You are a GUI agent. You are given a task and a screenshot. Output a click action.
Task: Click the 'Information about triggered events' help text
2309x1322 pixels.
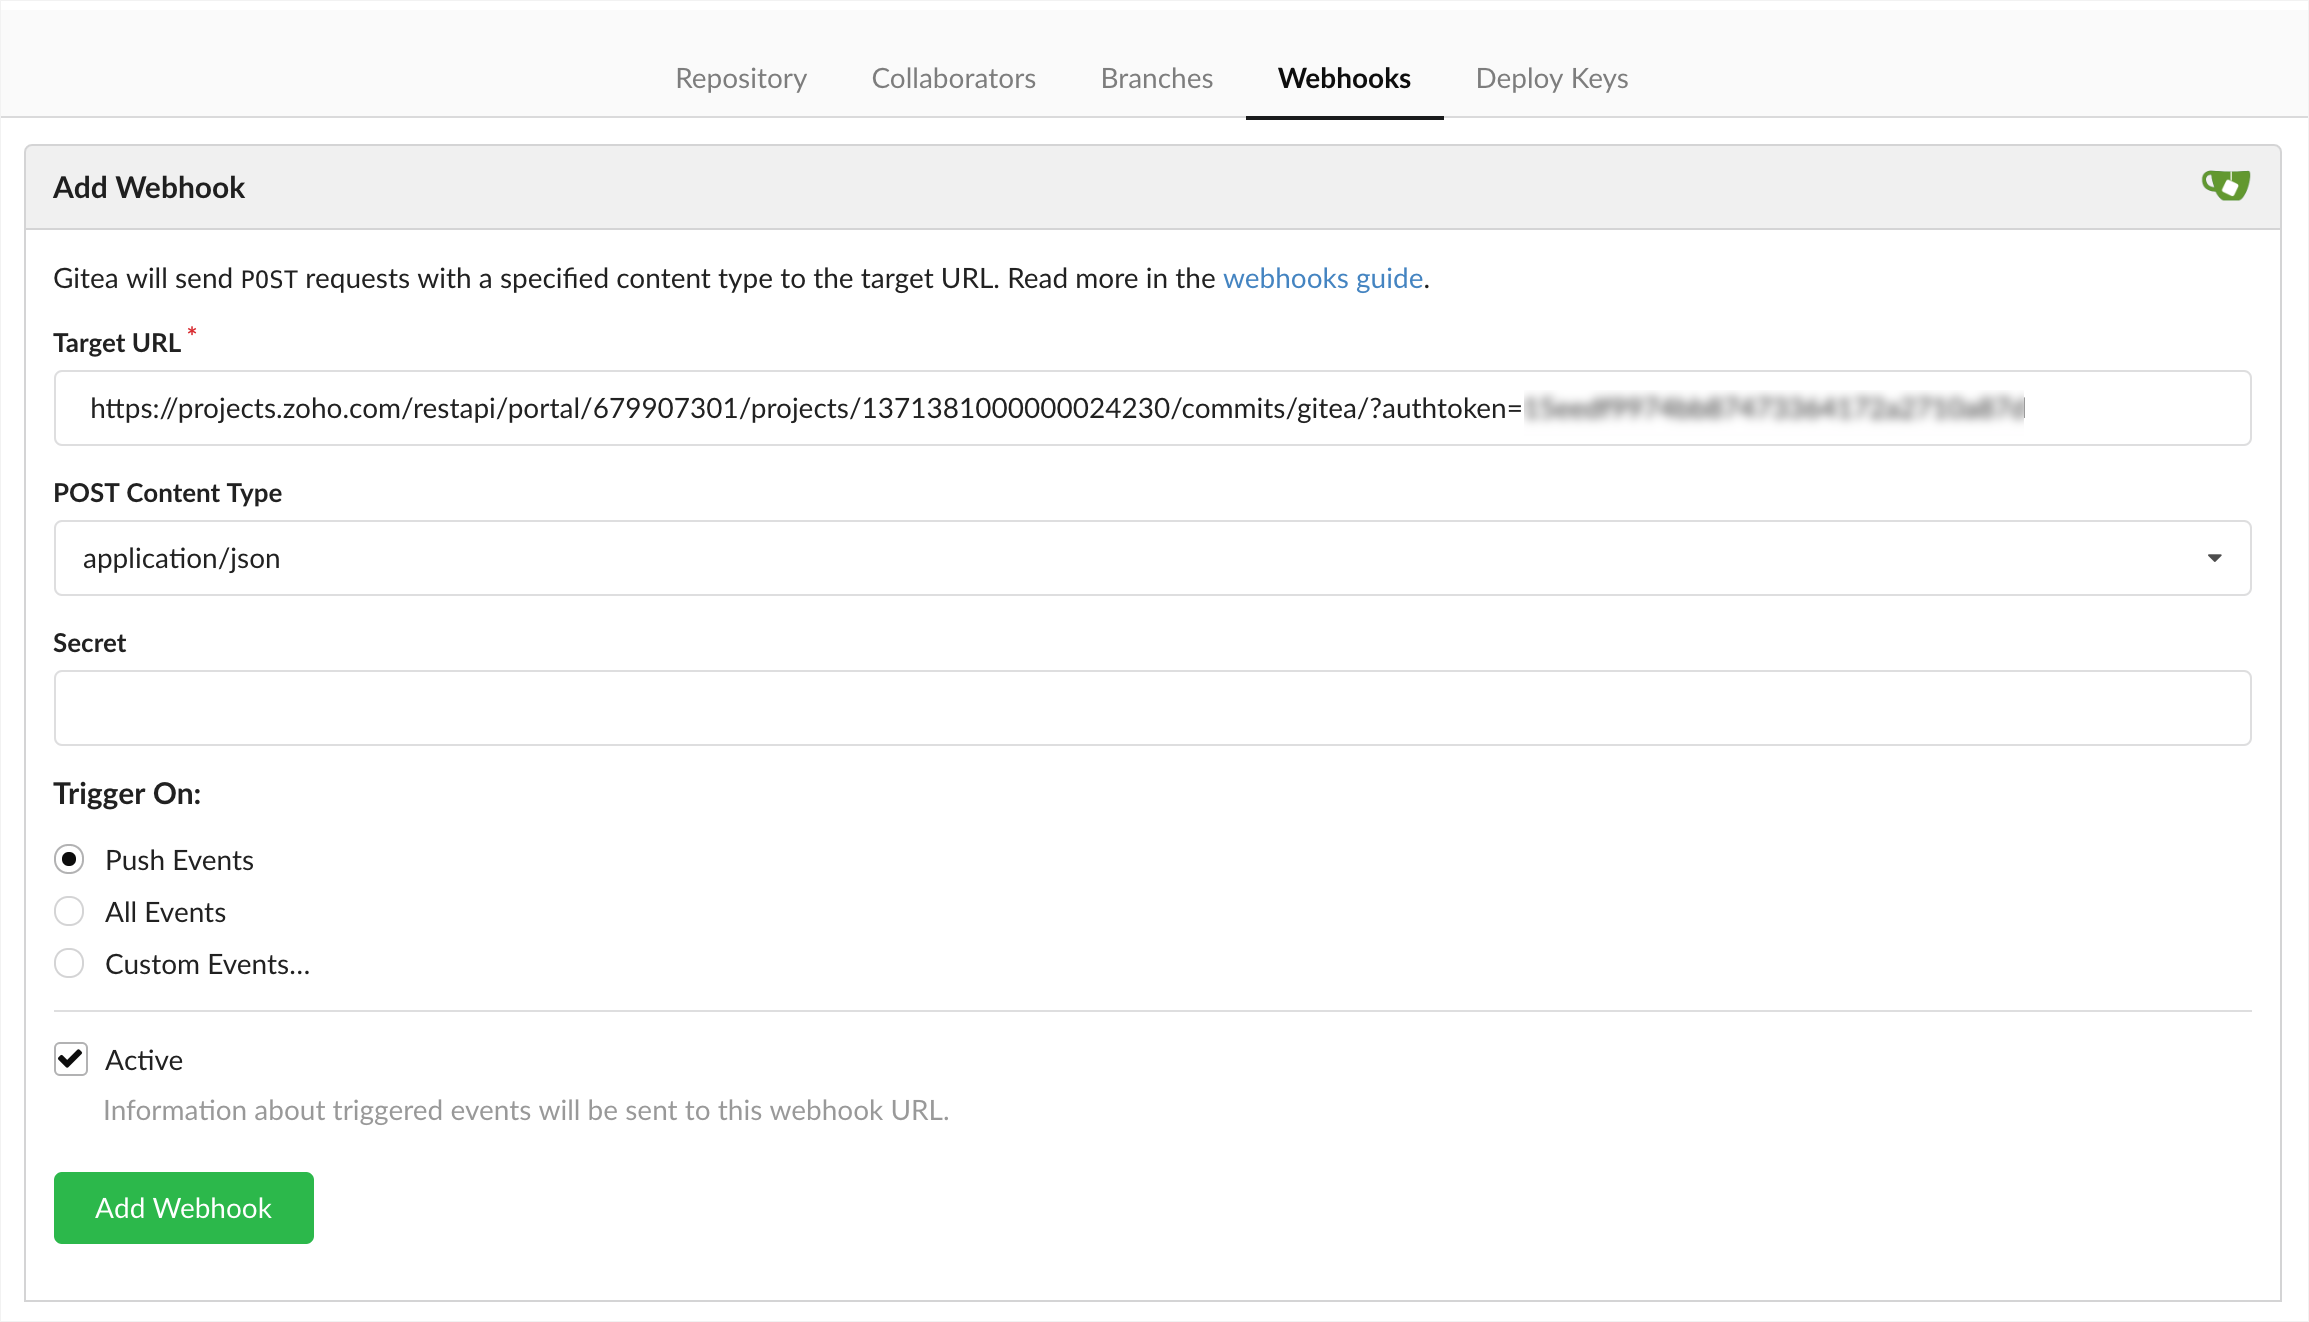click(x=526, y=1110)
